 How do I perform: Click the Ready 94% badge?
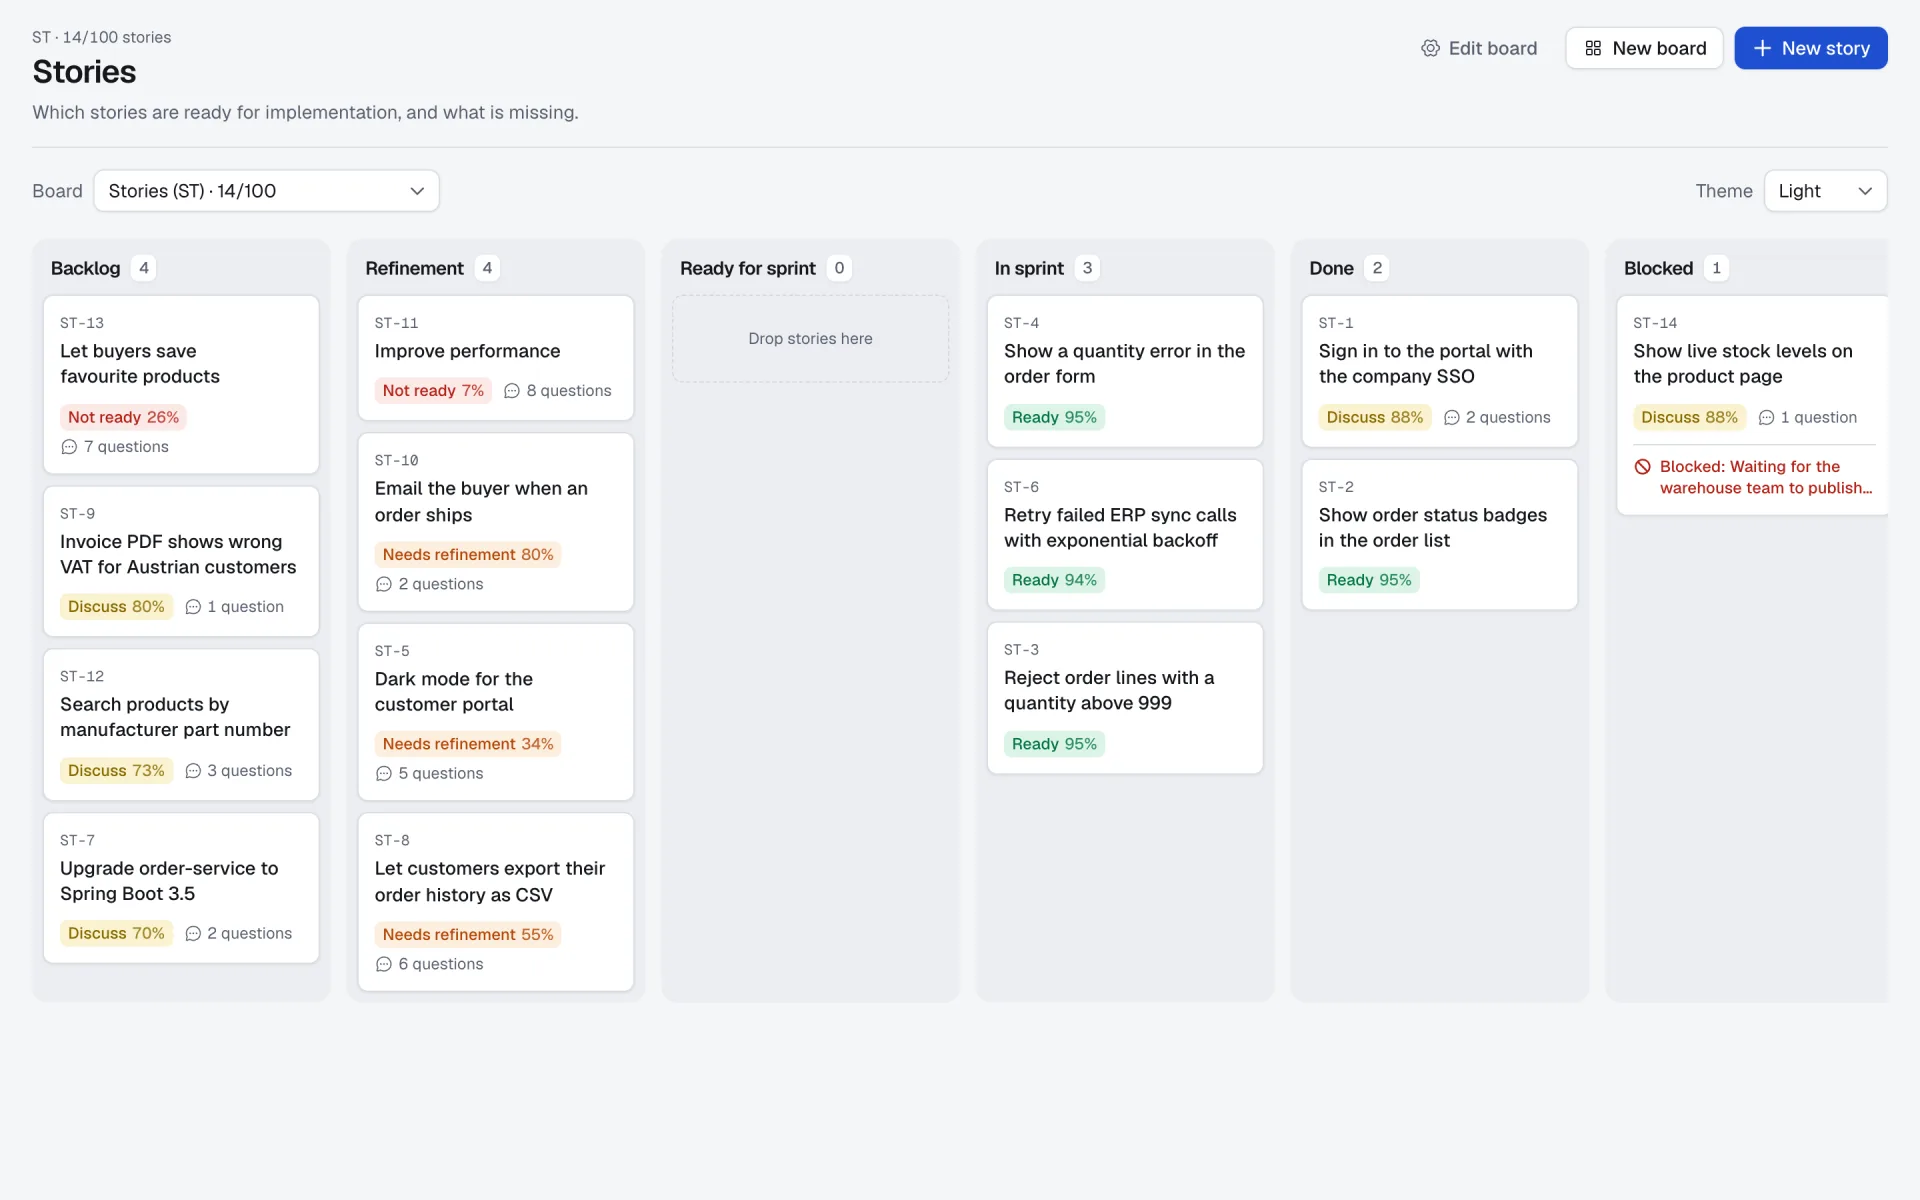(1054, 580)
